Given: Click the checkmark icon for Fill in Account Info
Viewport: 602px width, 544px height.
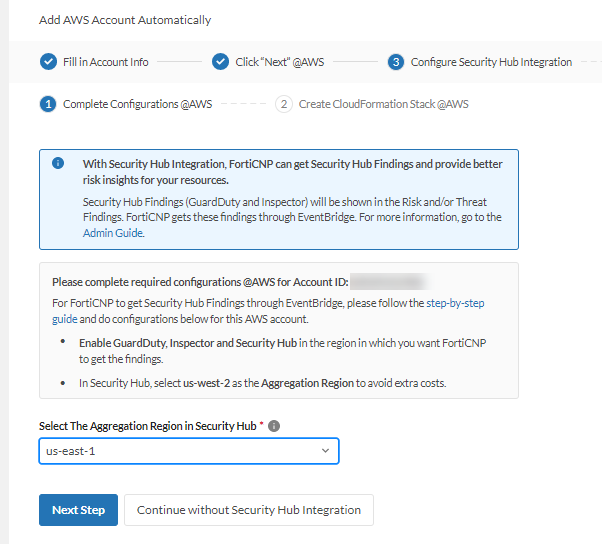Looking at the screenshot, I should (48, 62).
